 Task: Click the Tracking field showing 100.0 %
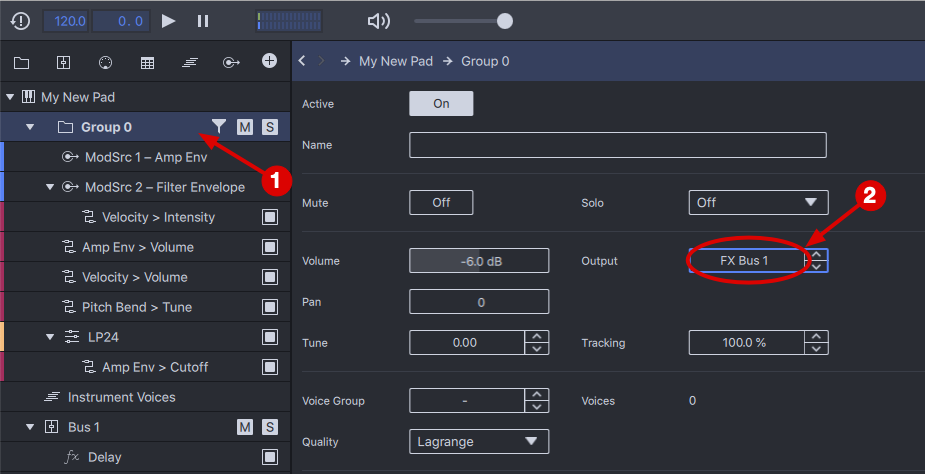pos(746,342)
